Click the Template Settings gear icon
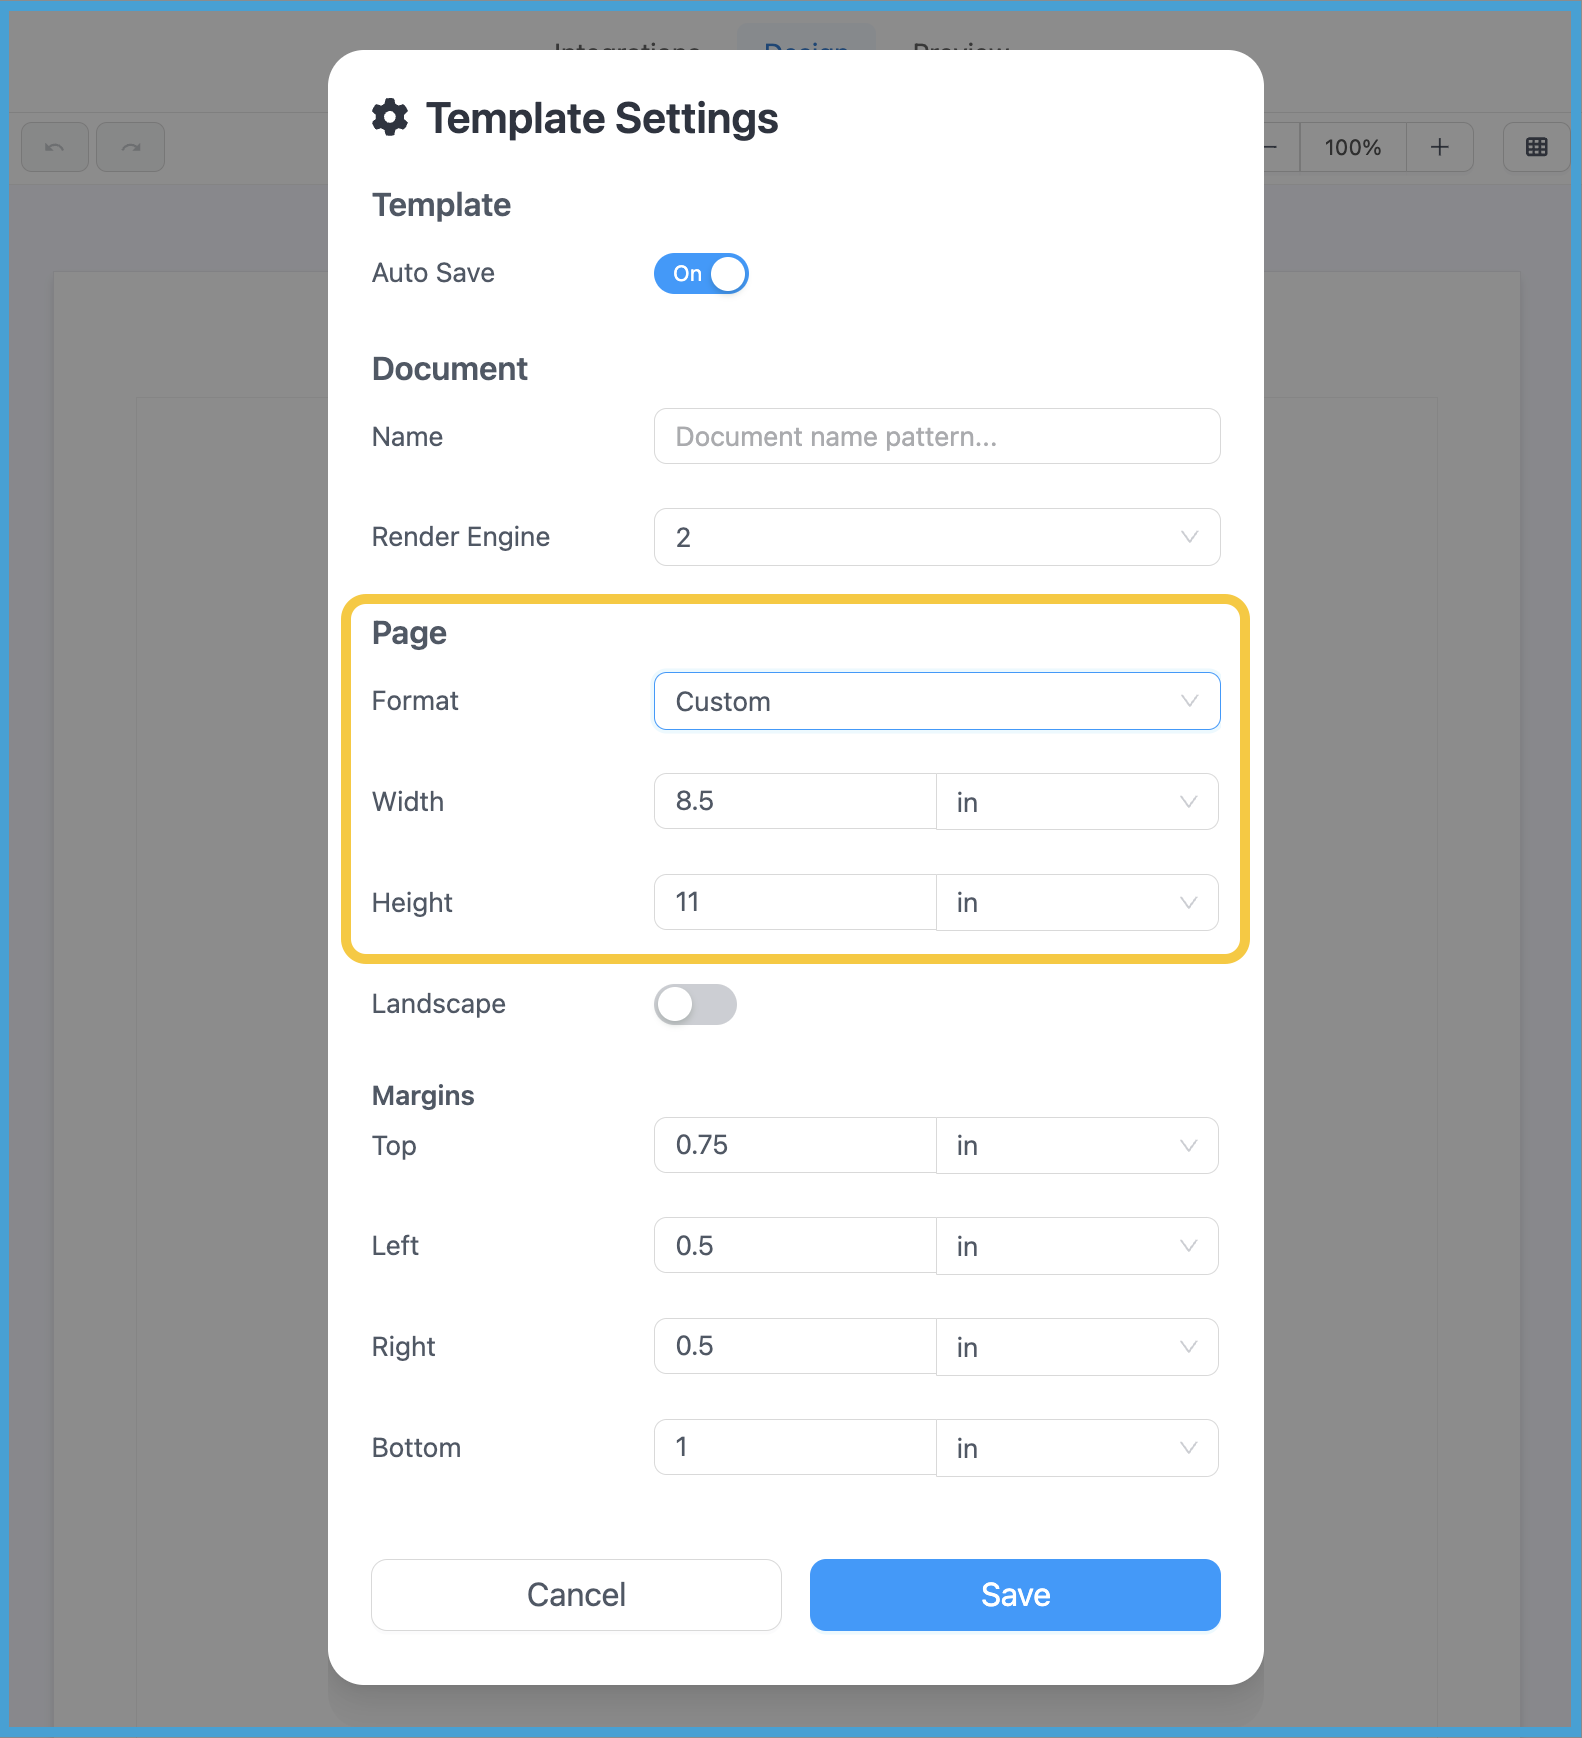The width and height of the screenshot is (1582, 1738). click(390, 118)
